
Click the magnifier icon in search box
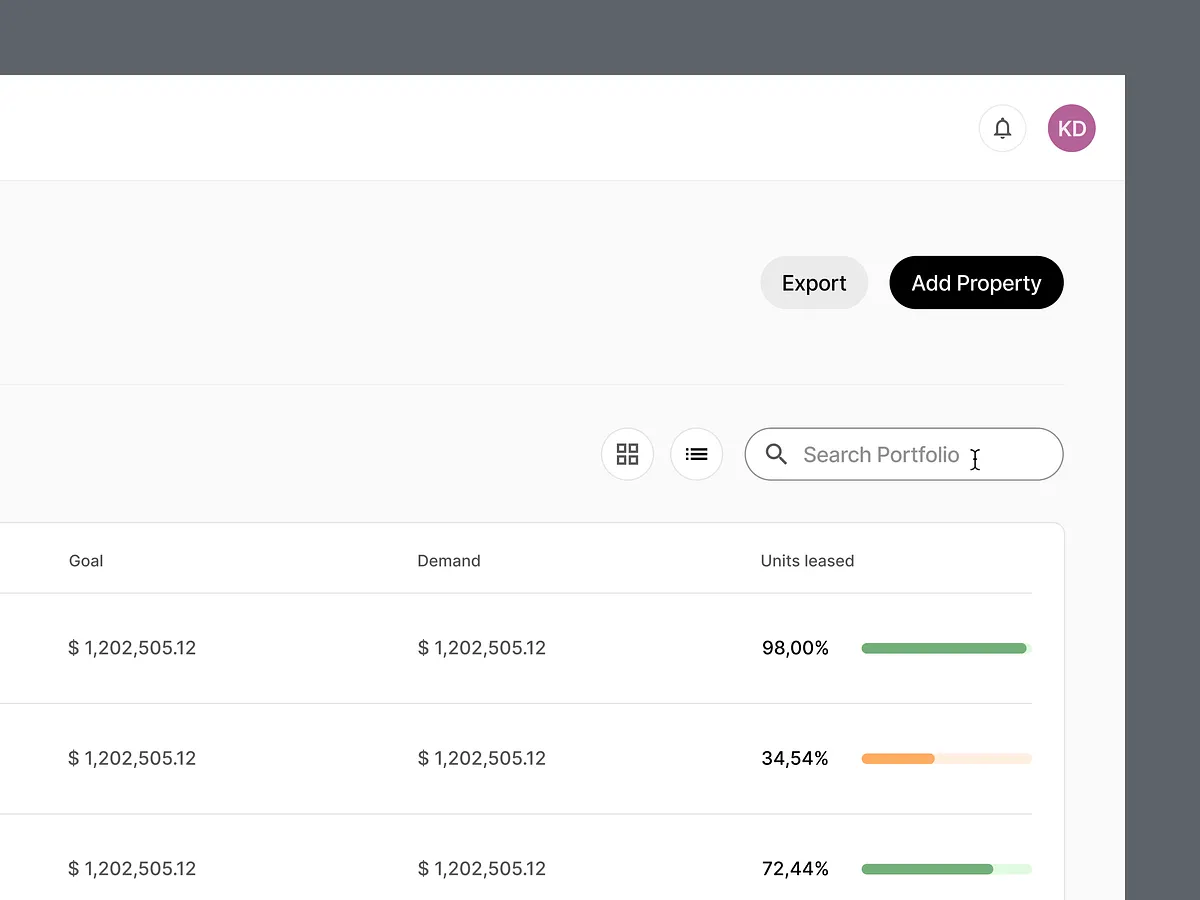pos(776,454)
